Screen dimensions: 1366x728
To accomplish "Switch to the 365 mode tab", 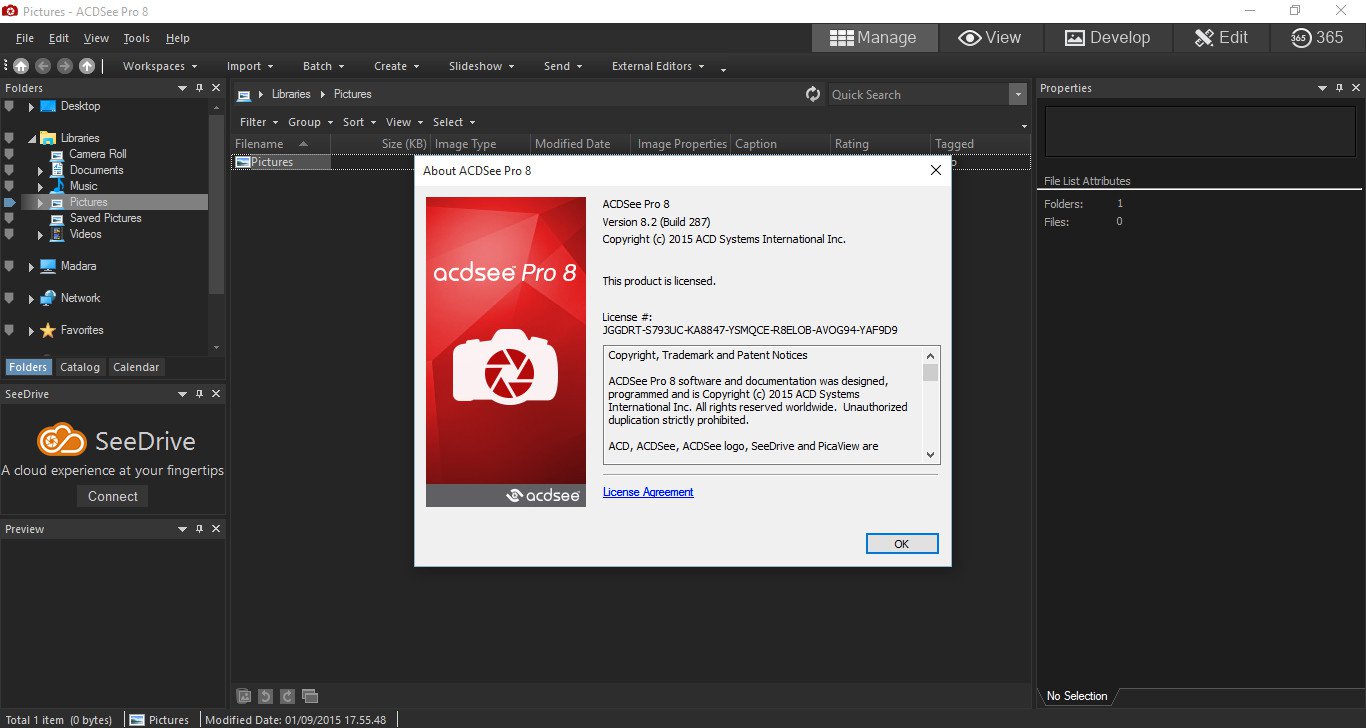I will click(x=1317, y=38).
